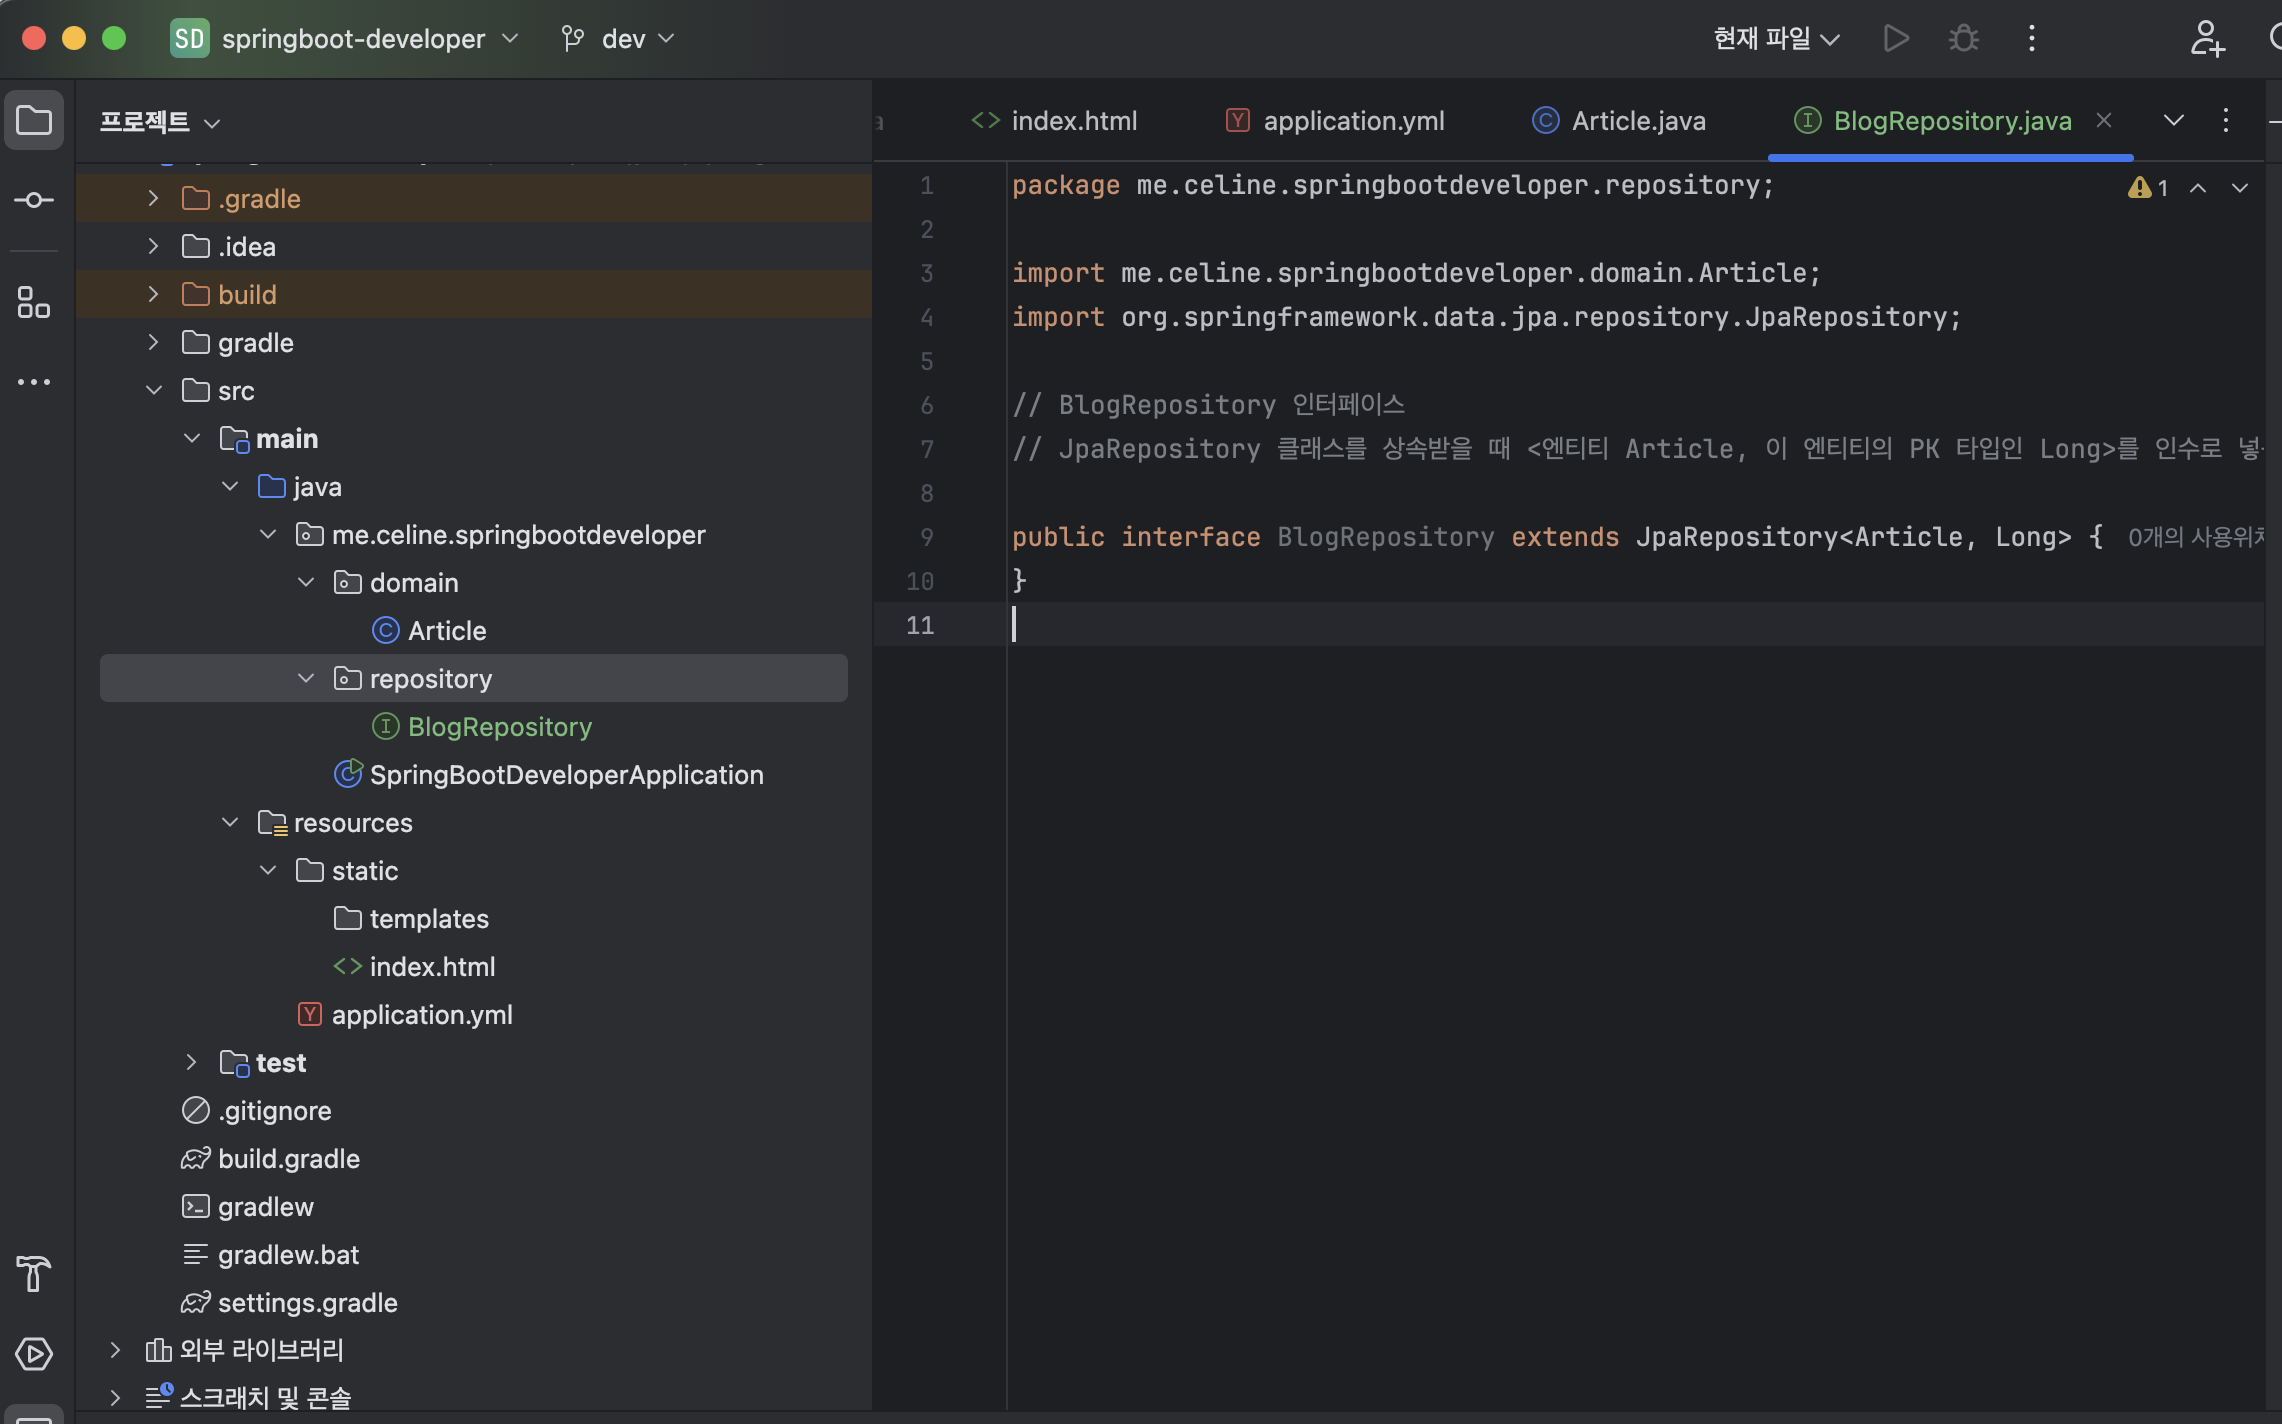This screenshot has width=2282, height=1424.
Task: Debug the current file
Action: [1964, 39]
